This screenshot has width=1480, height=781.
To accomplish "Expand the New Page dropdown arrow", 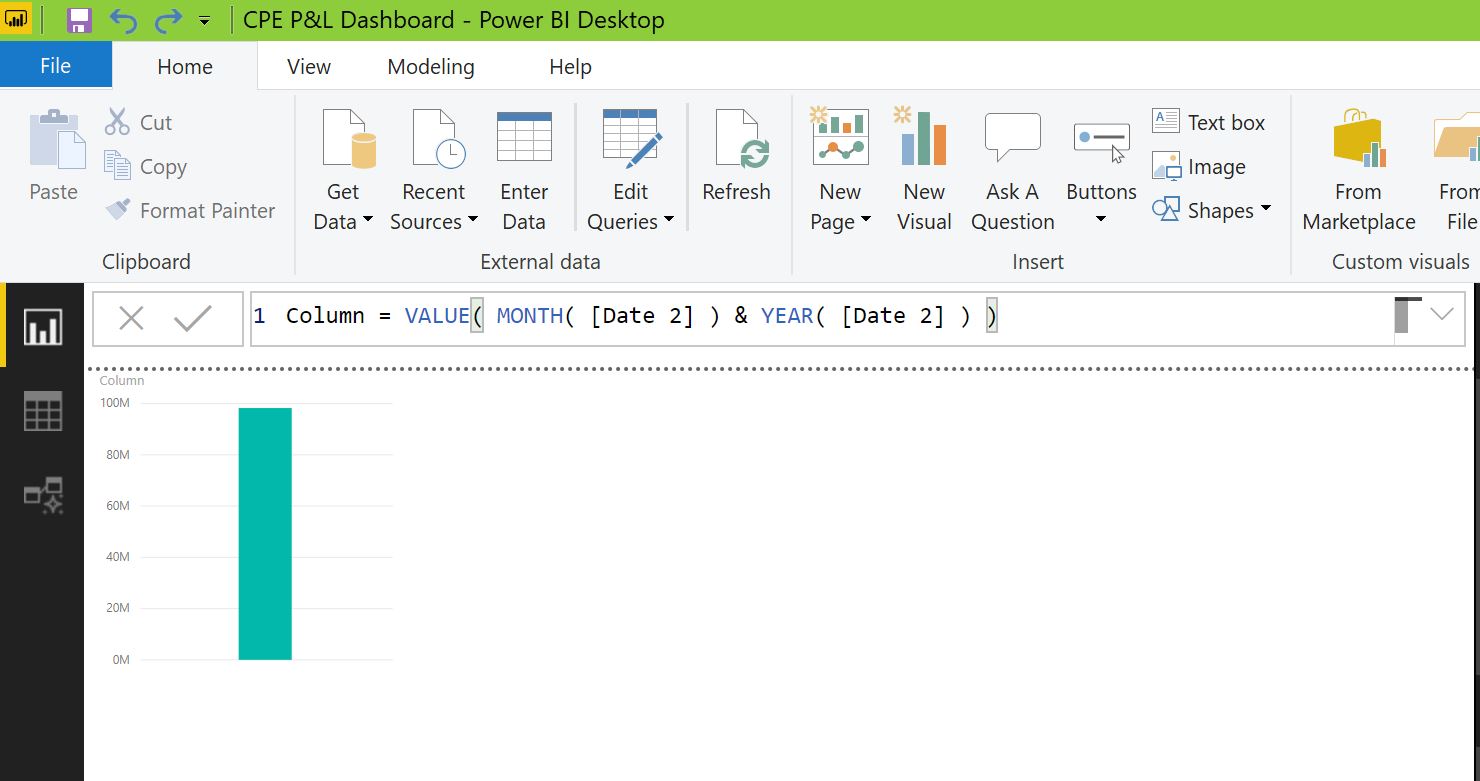I will tap(866, 221).
